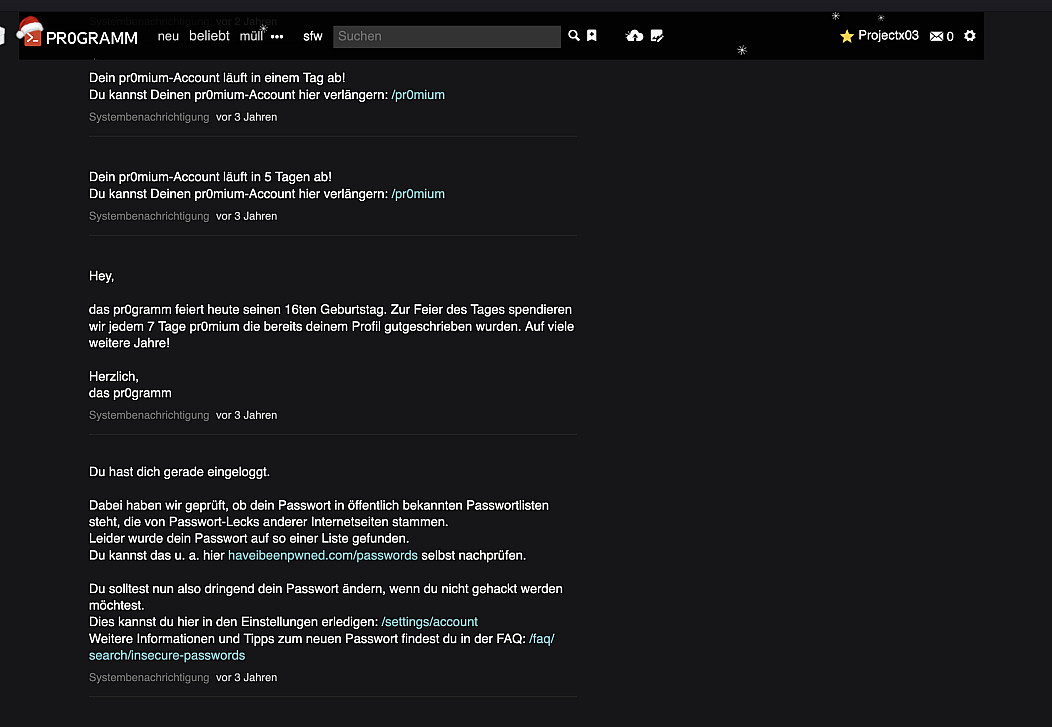The image size is (1052, 727).
Task: Expand the three-dots more menu
Action: 277,37
